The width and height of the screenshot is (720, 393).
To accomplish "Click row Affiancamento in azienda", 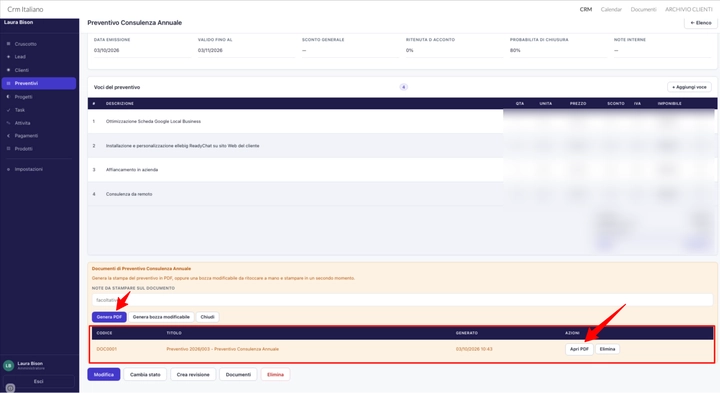I will click(x=402, y=170).
